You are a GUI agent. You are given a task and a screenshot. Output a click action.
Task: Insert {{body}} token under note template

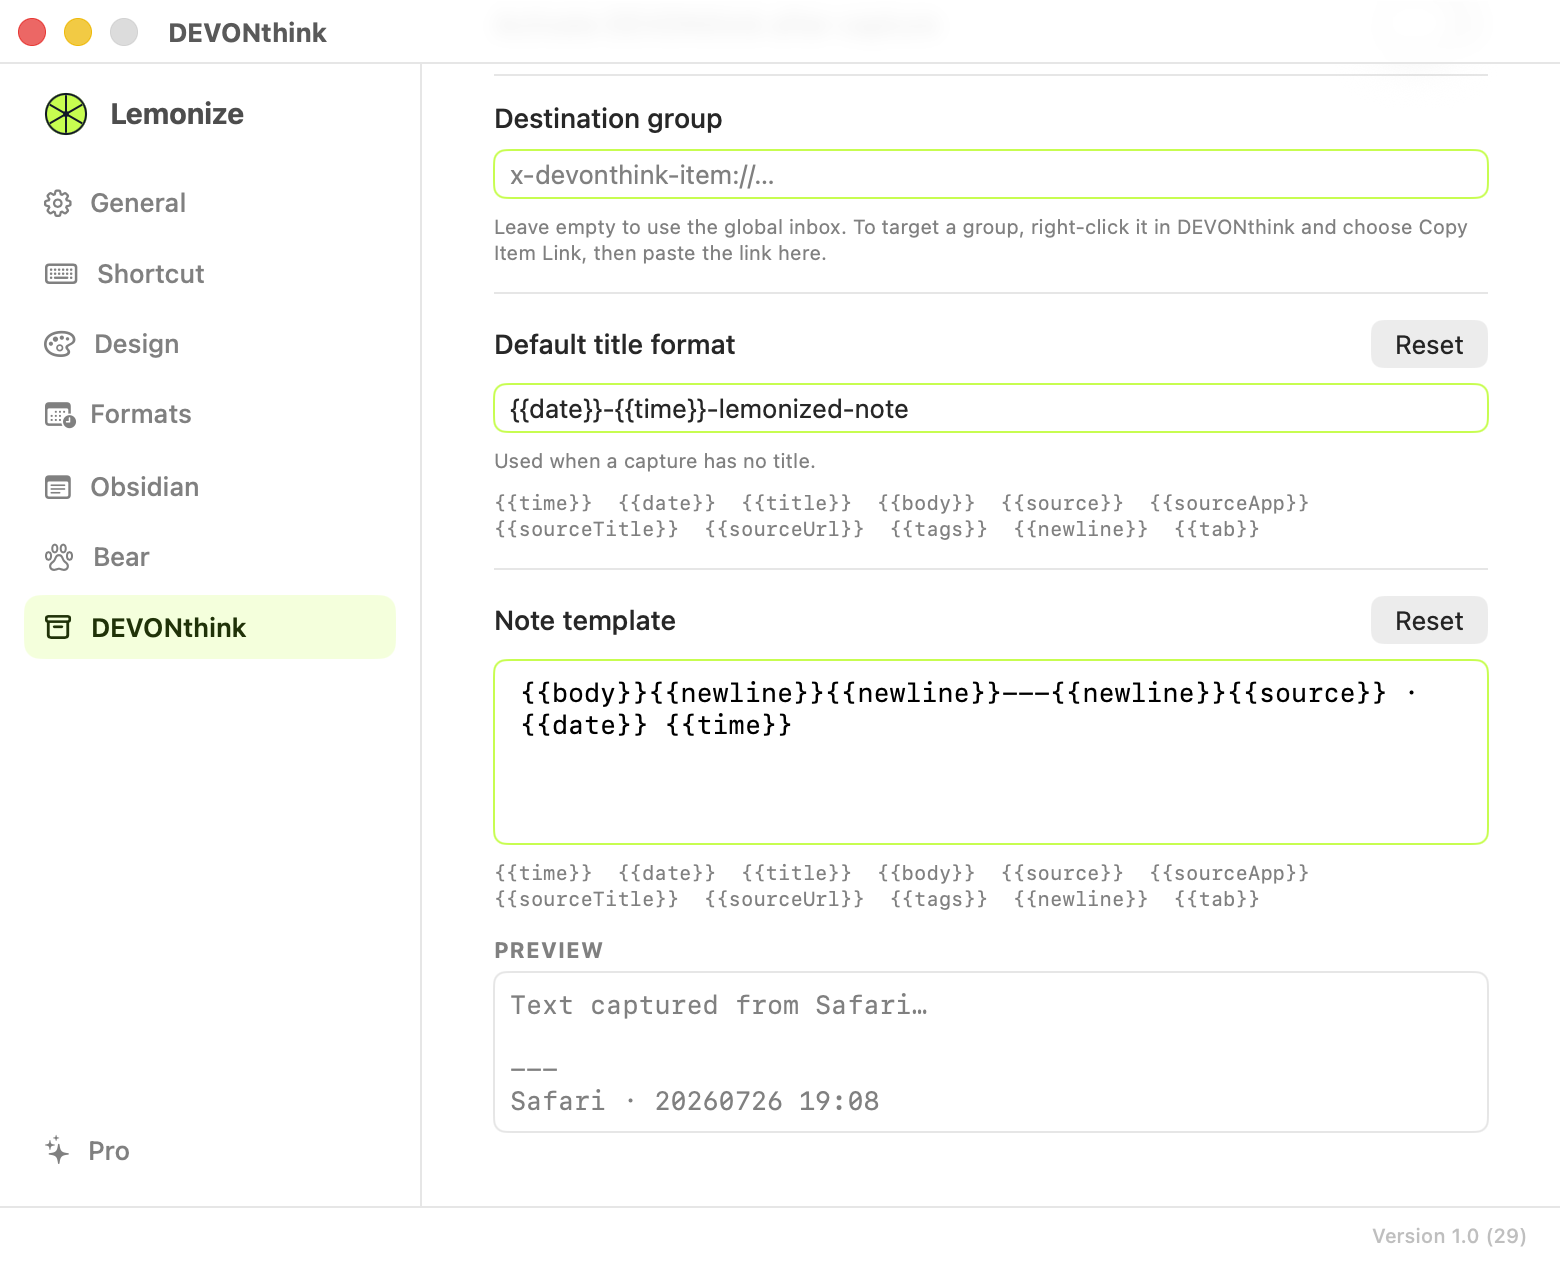(926, 873)
